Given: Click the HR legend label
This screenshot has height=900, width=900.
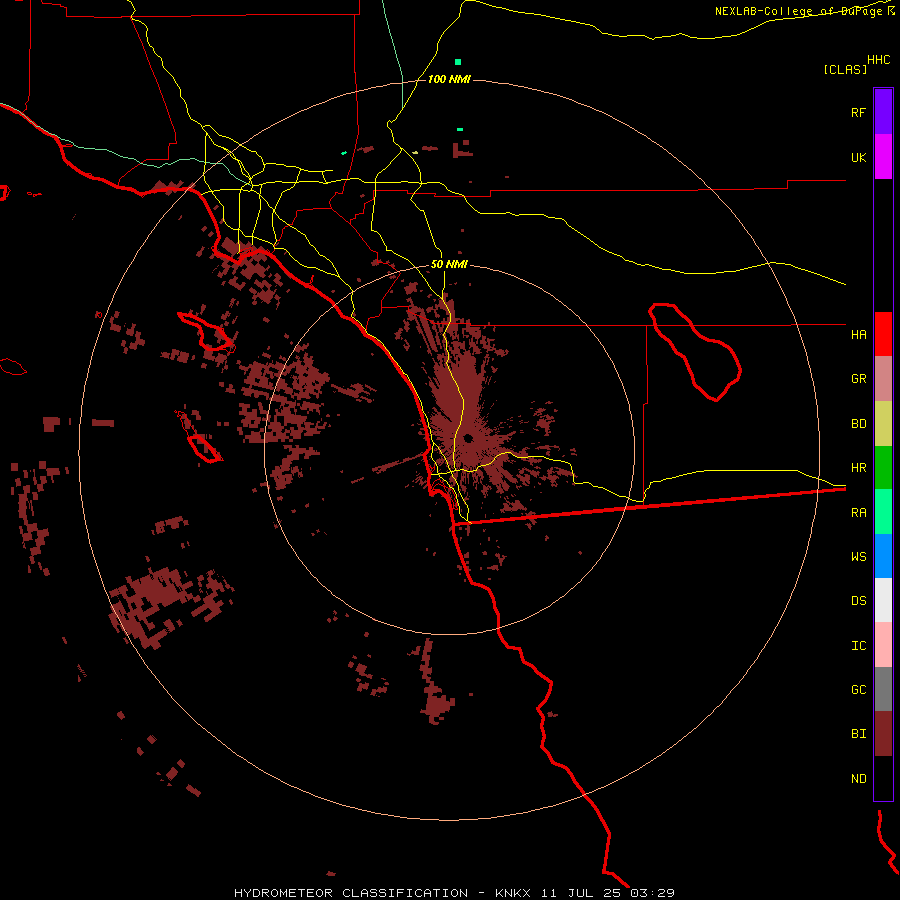Looking at the screenshot, I should pos(858,468).
